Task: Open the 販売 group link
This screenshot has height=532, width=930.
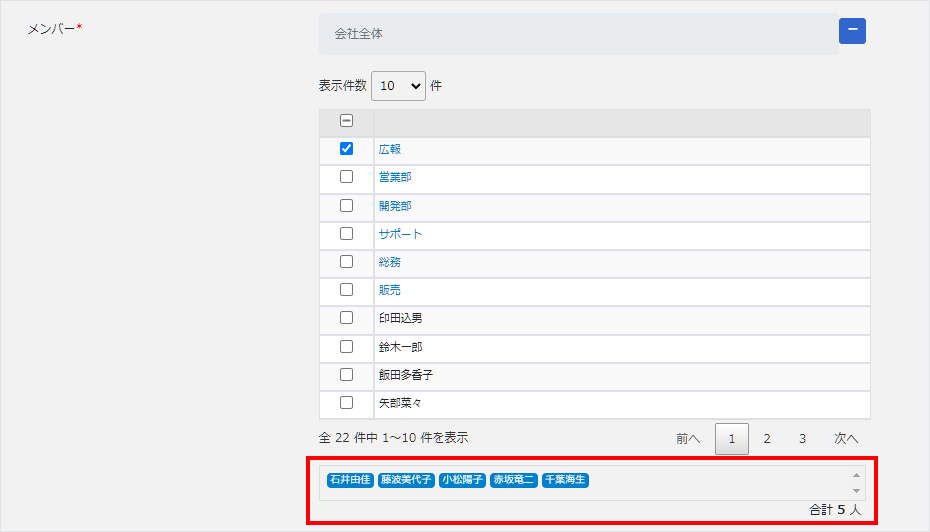Action: (390, 290)
